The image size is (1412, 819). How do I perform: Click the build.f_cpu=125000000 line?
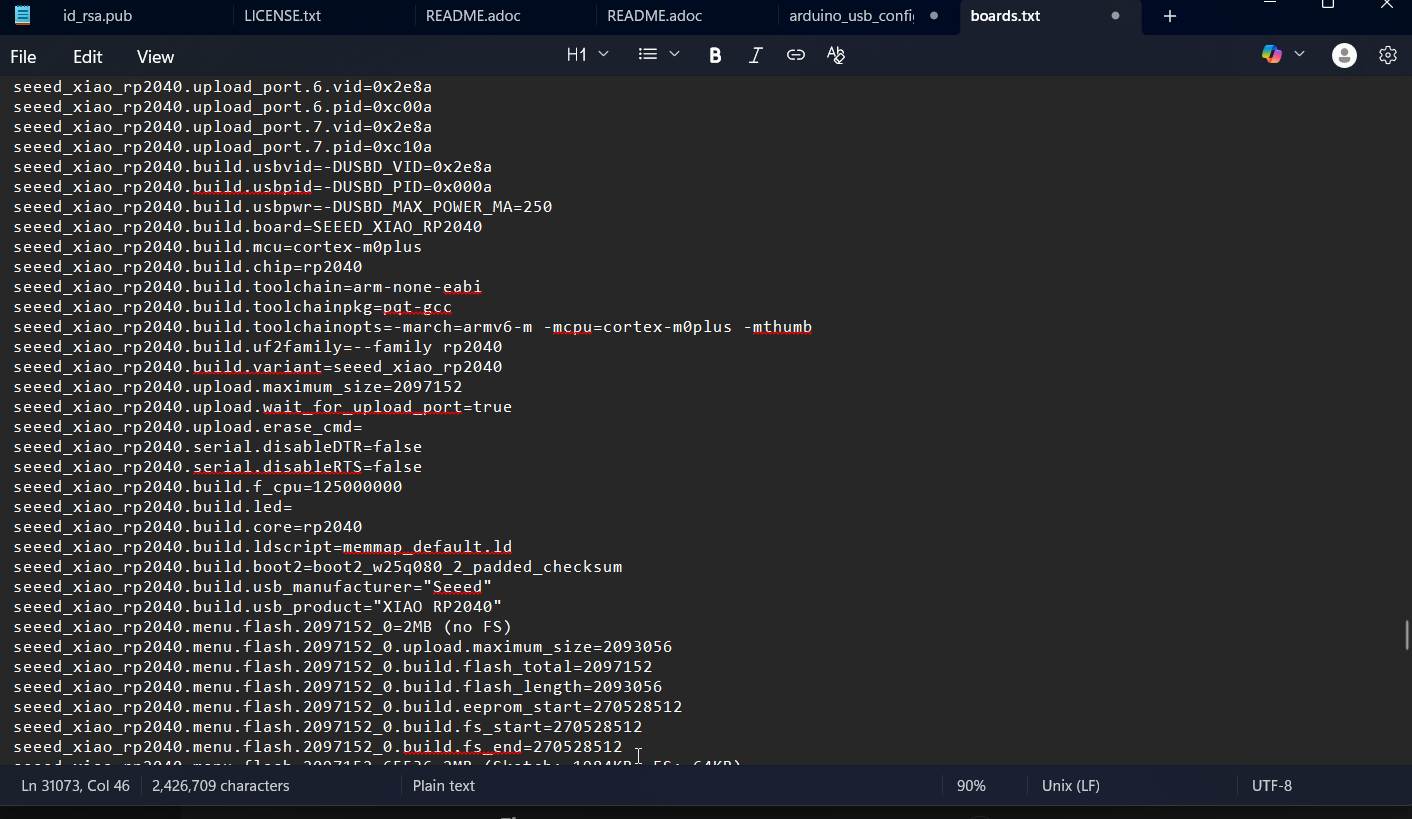[208, 487]
